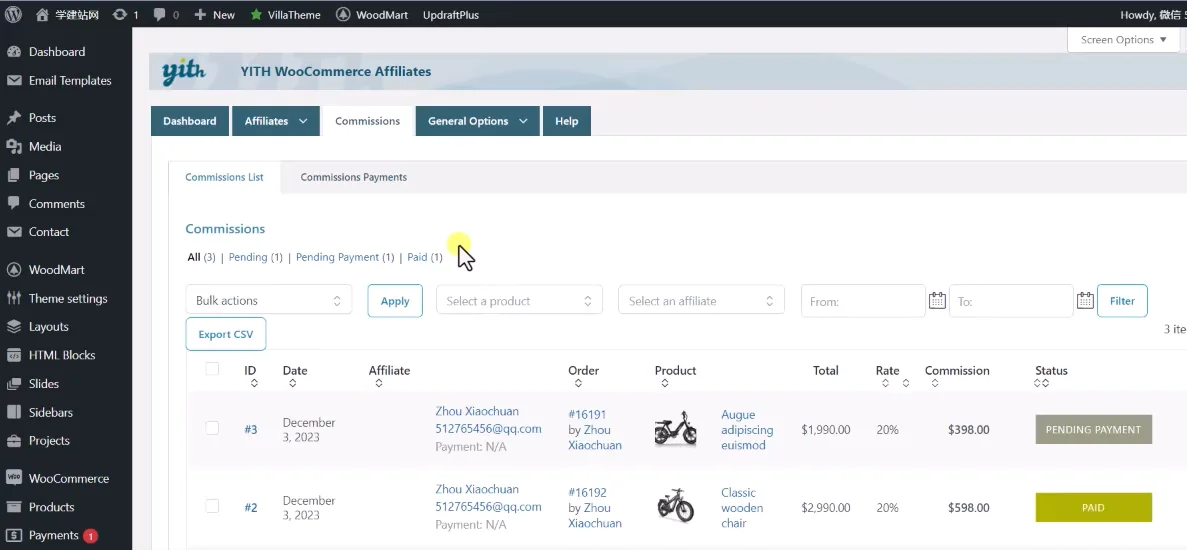Image resolution: width=1187 pixels, height=550 pixels.
Task: Open the To date calendar icon
Action: pyautogui.click(x=1086, y=300)
